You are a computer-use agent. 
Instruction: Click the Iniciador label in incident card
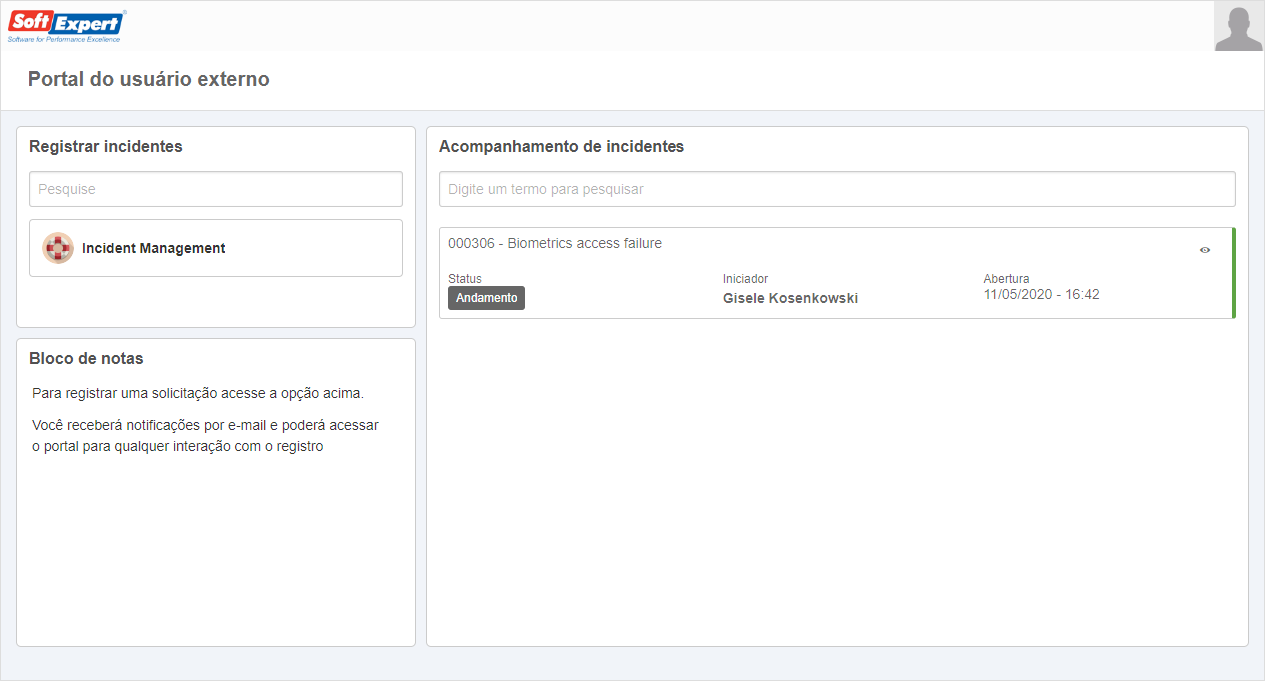point(745,279)
